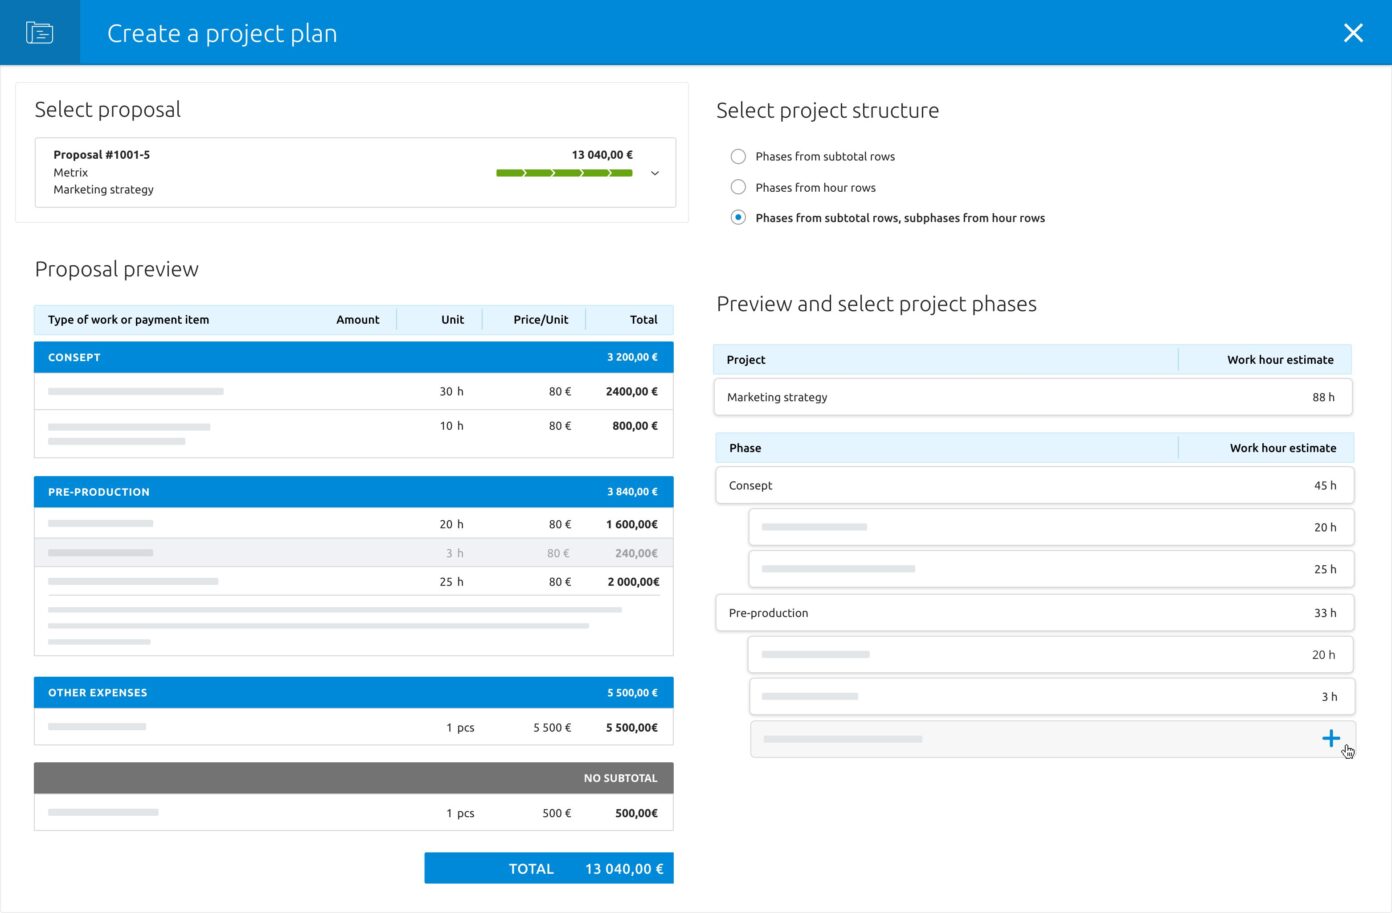Select Phases from hour rows option

[x=738, y=187]
